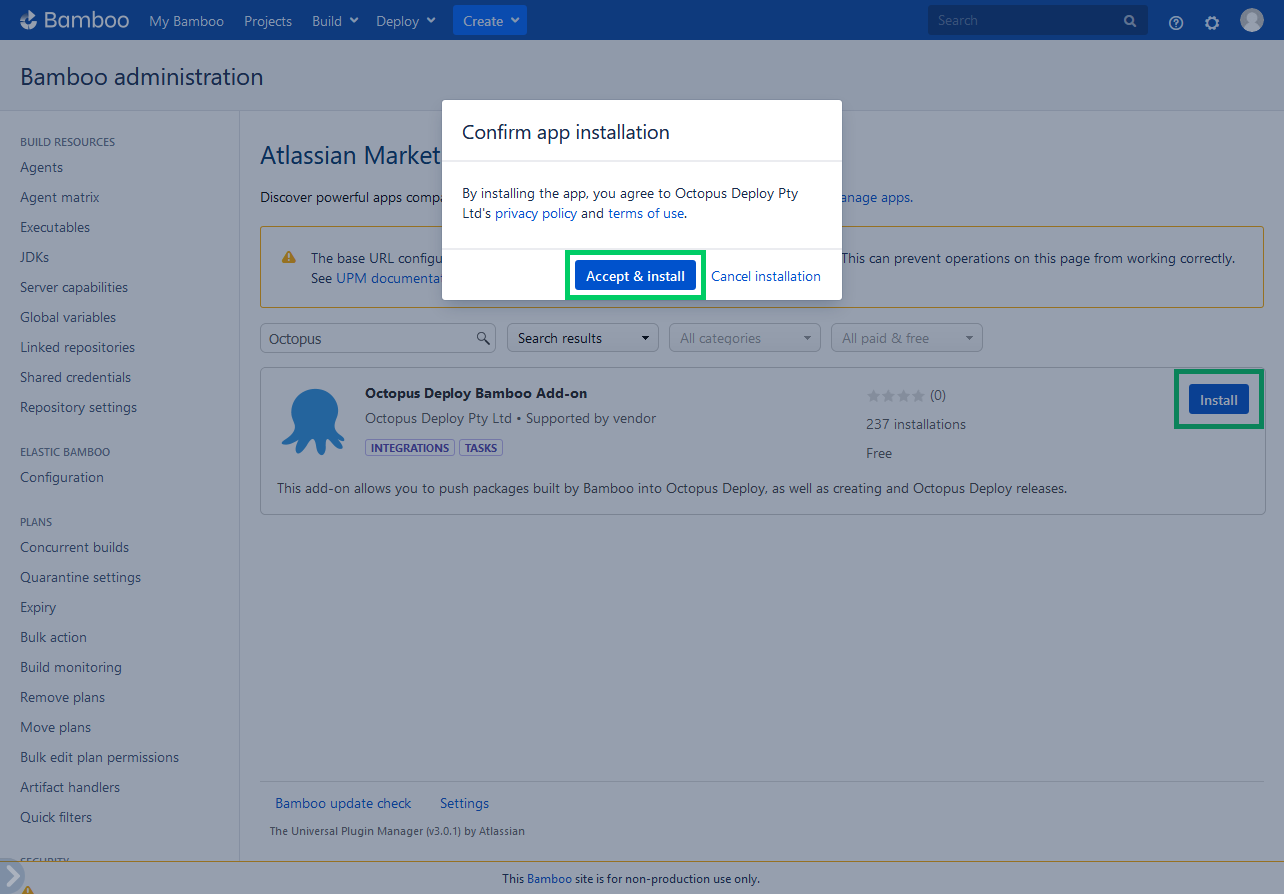Open the administration gear icon
This screenshot has width=1284, height=894.
[x=1212, y=22]
